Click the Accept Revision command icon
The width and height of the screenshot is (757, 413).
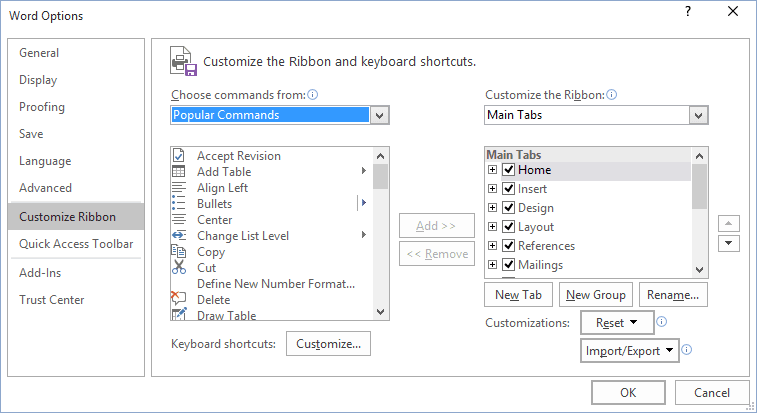(x=179, y=156)
